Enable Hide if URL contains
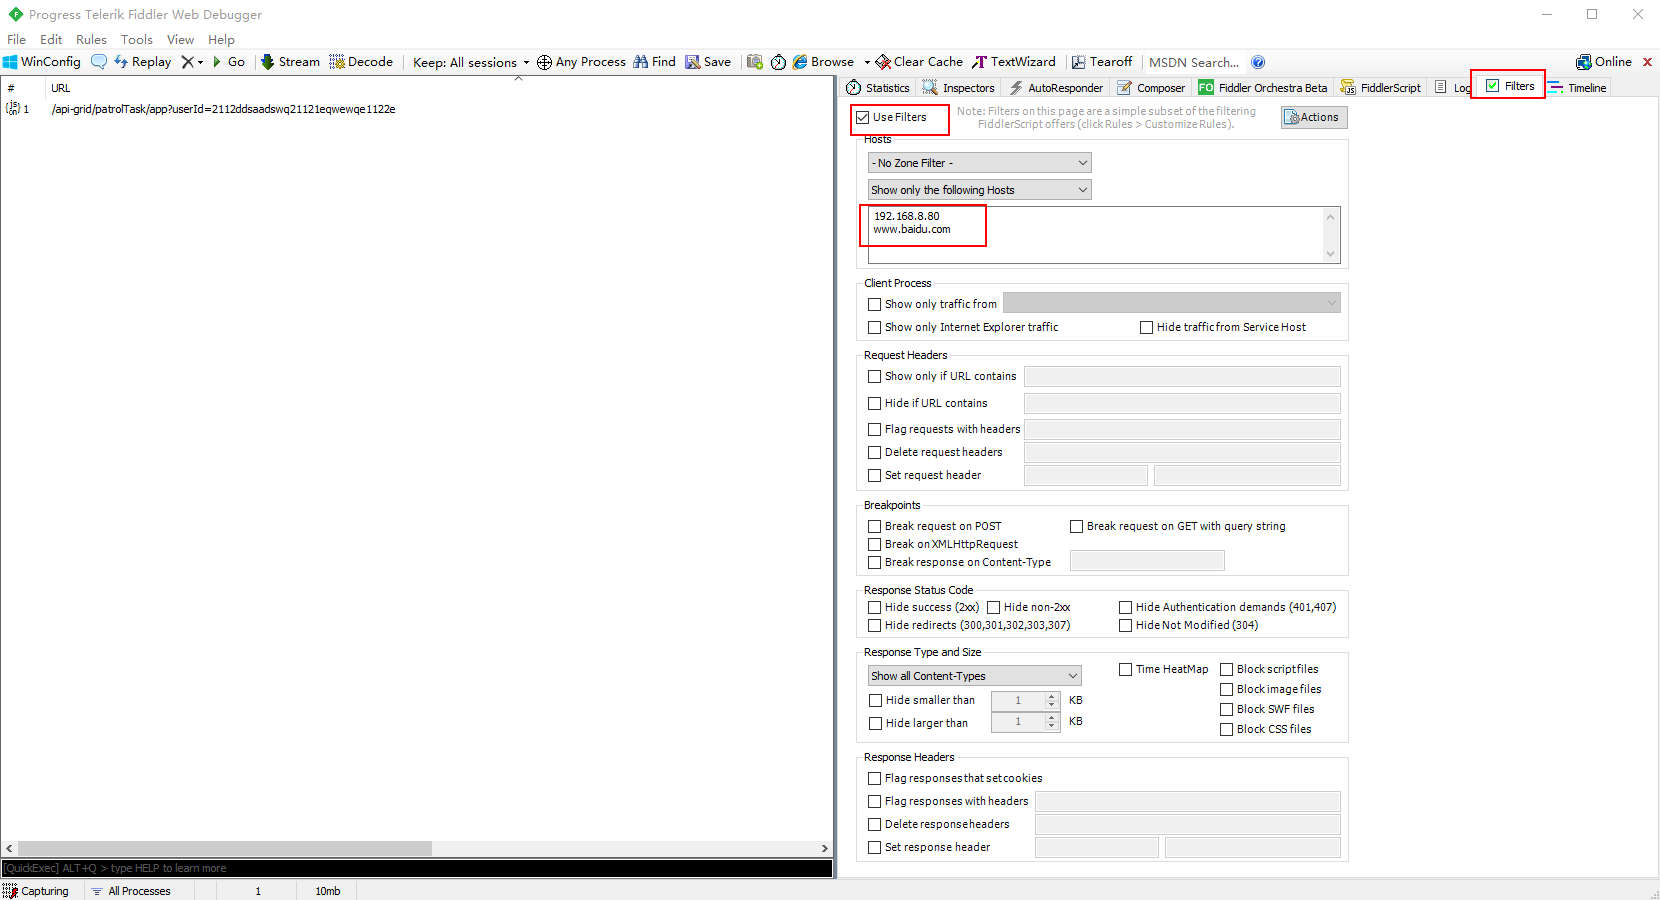The width and height of the screenshot is (1660, 900). tap(875, 403)
